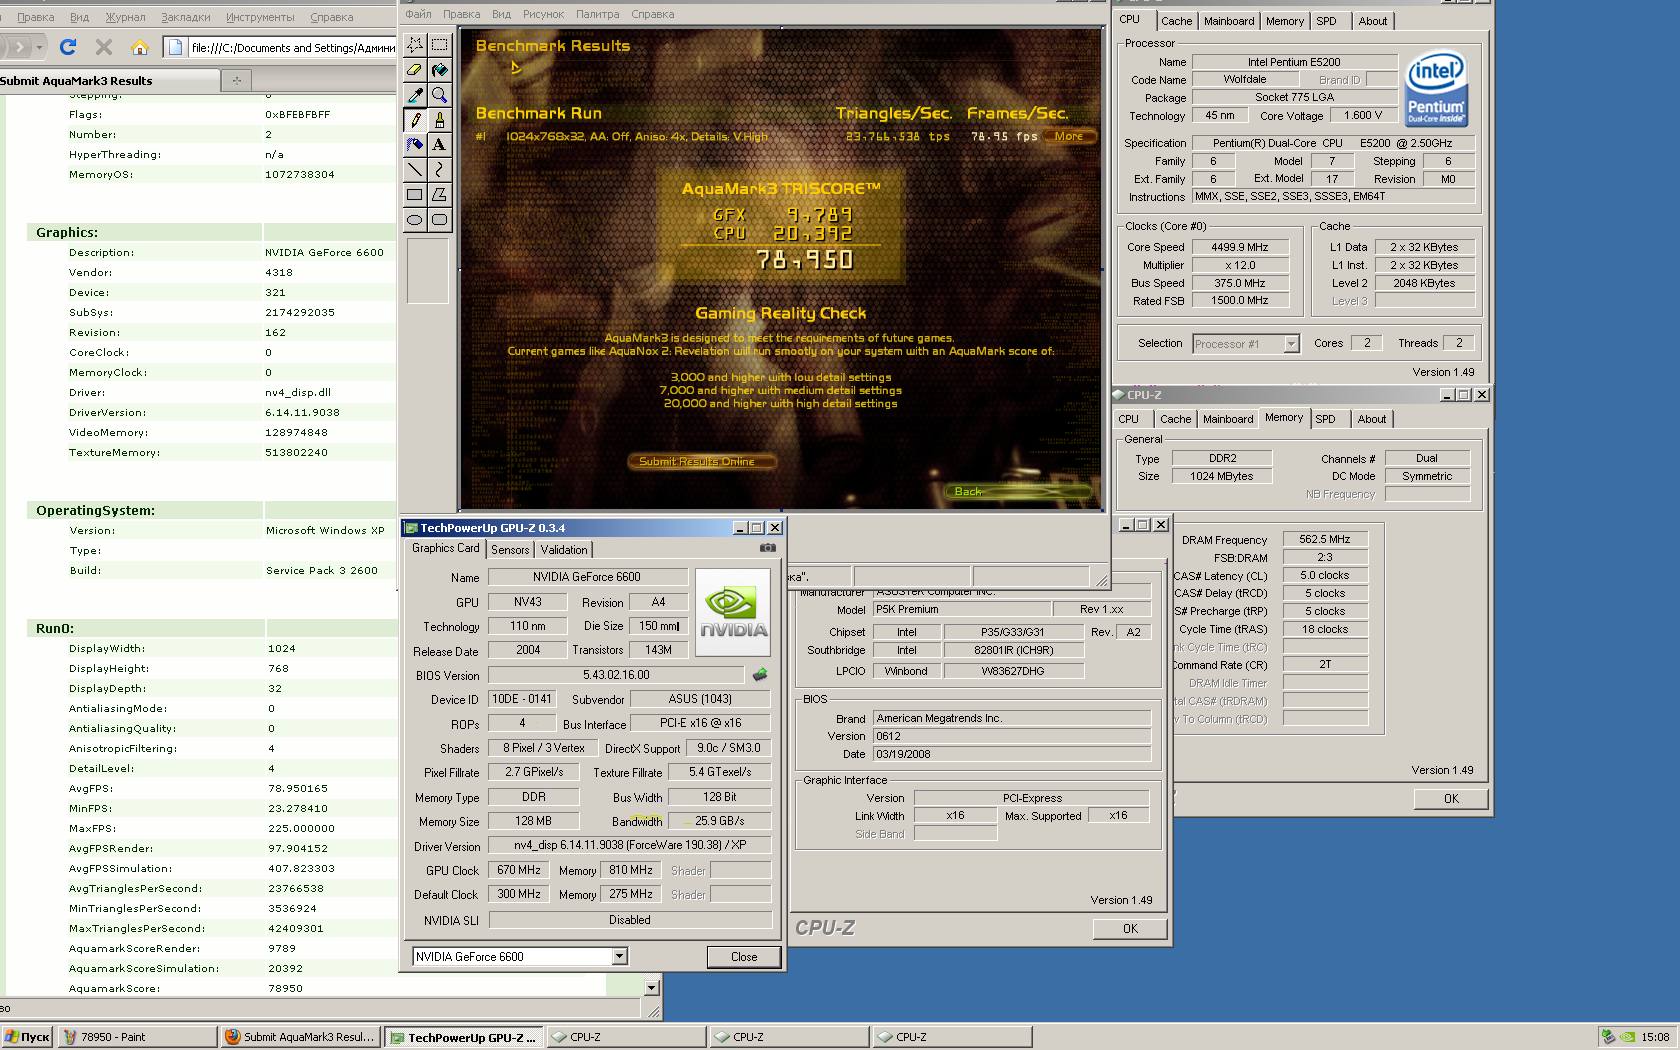Choose the Brush tool in Paint

click(440, 120)
